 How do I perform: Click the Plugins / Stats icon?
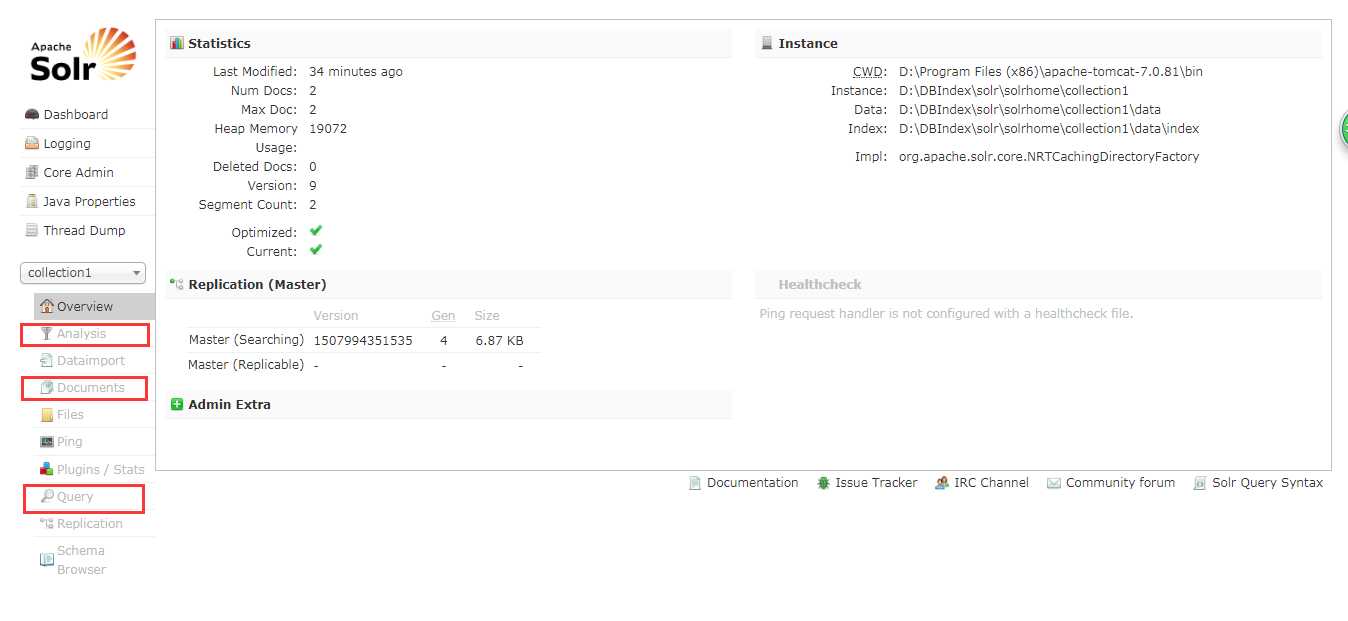tap(47, 469)
